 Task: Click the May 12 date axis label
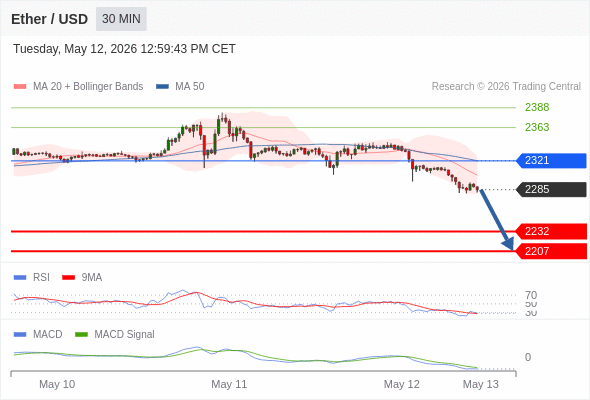click(x=401, y=384)
